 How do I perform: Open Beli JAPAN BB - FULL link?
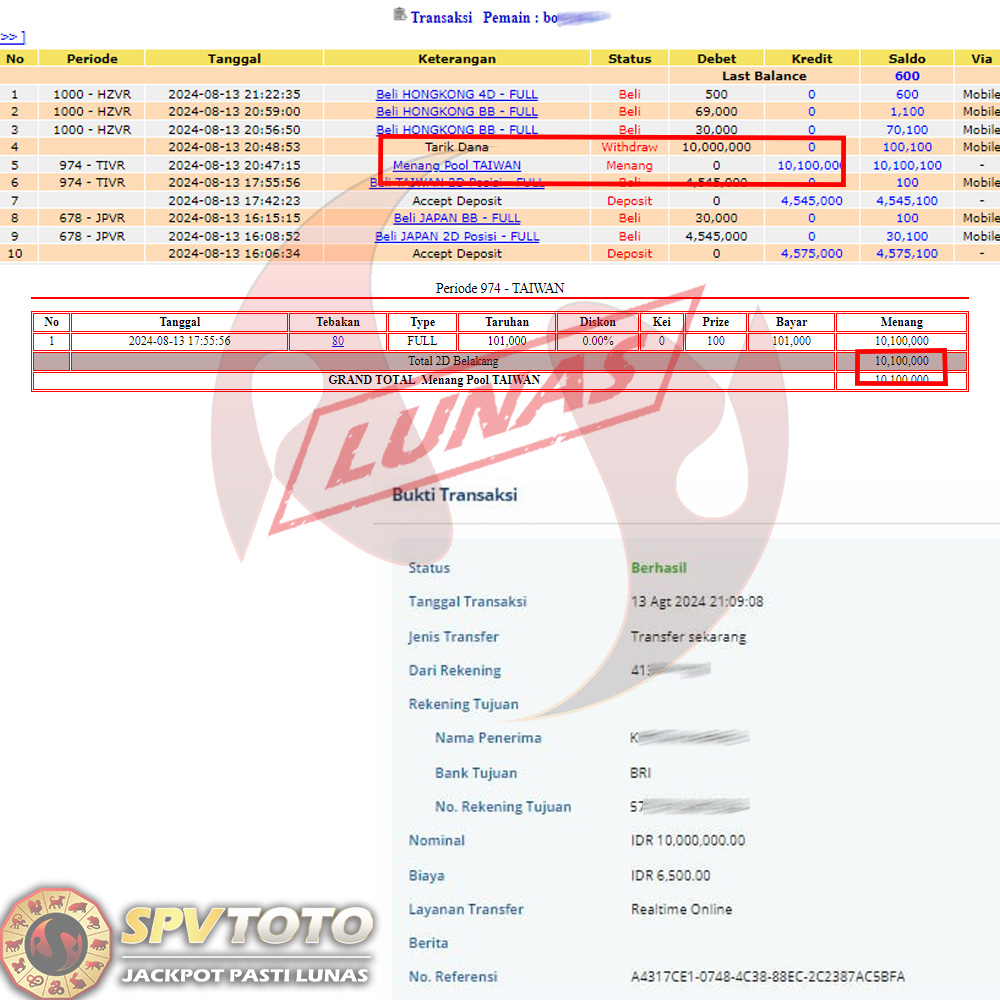457,218
